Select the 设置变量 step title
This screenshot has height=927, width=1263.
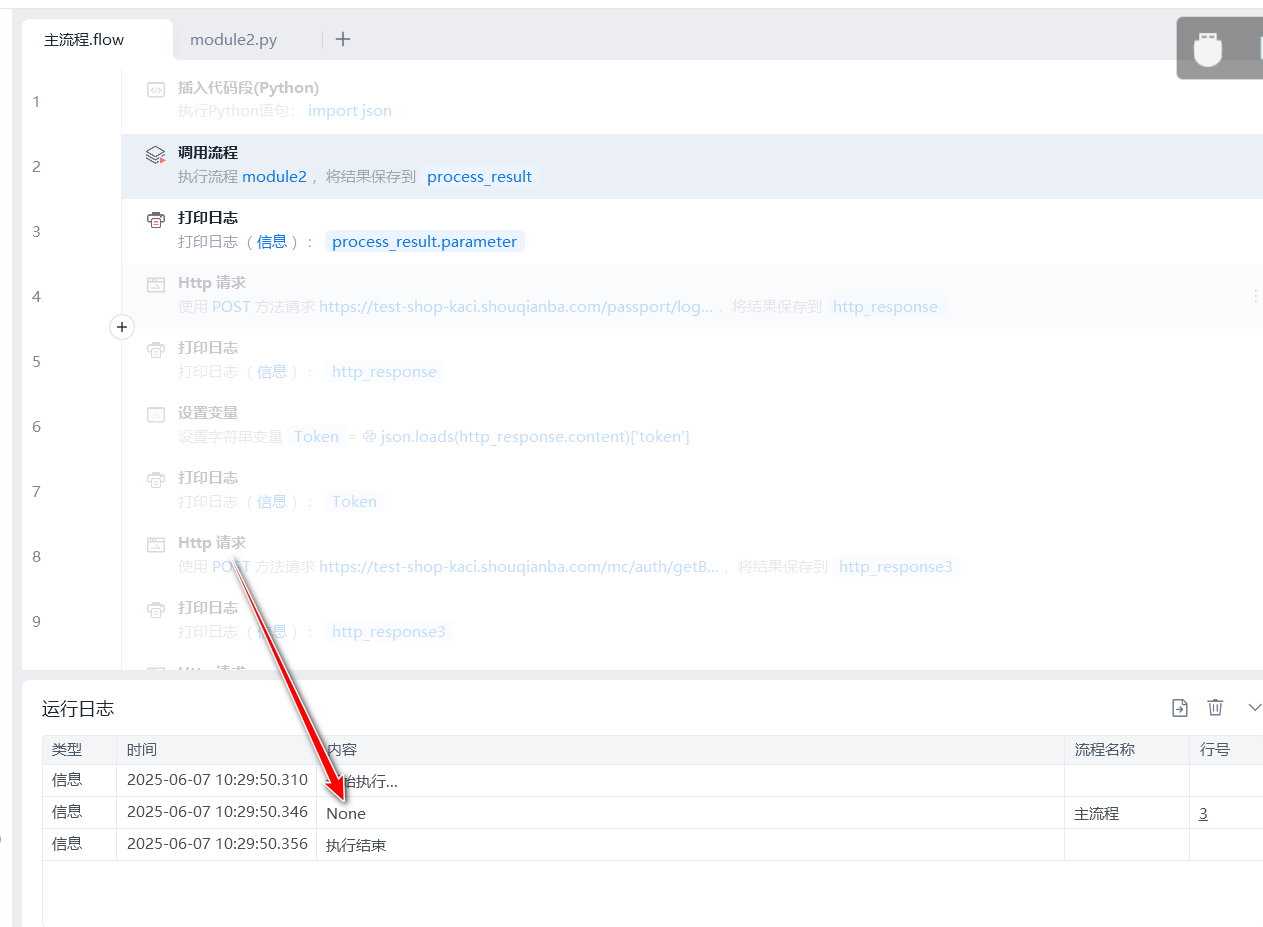pos(208,413)
